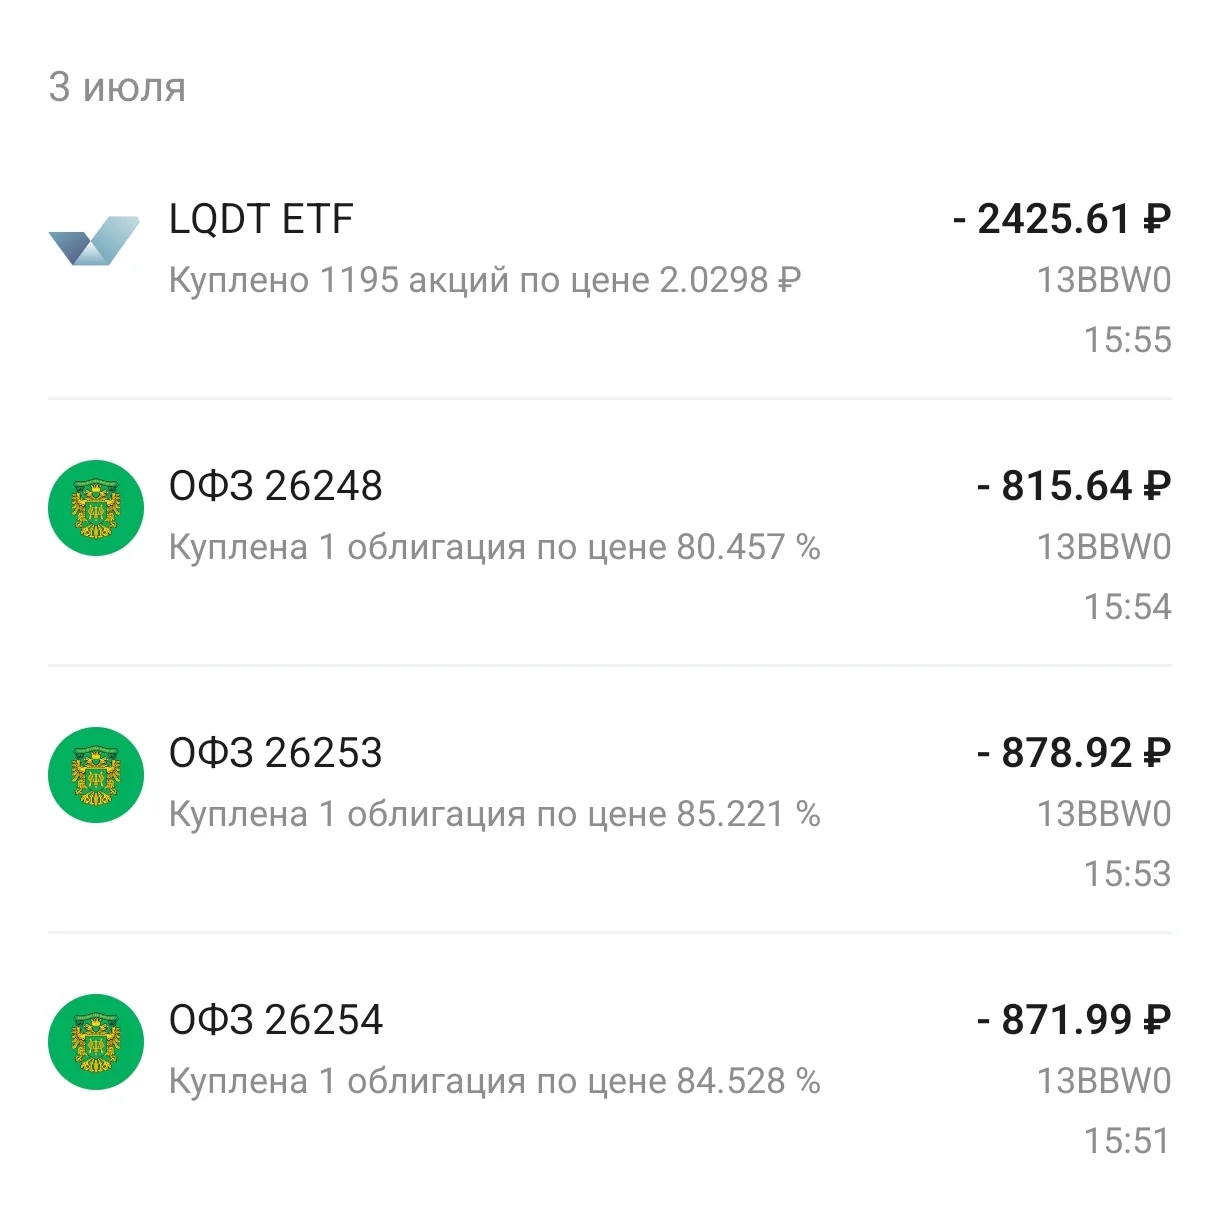Tap the 15:55 timestamp
This screenshot has height=1221, width=1220.
pyautogui.click(x=1128, y=340)
